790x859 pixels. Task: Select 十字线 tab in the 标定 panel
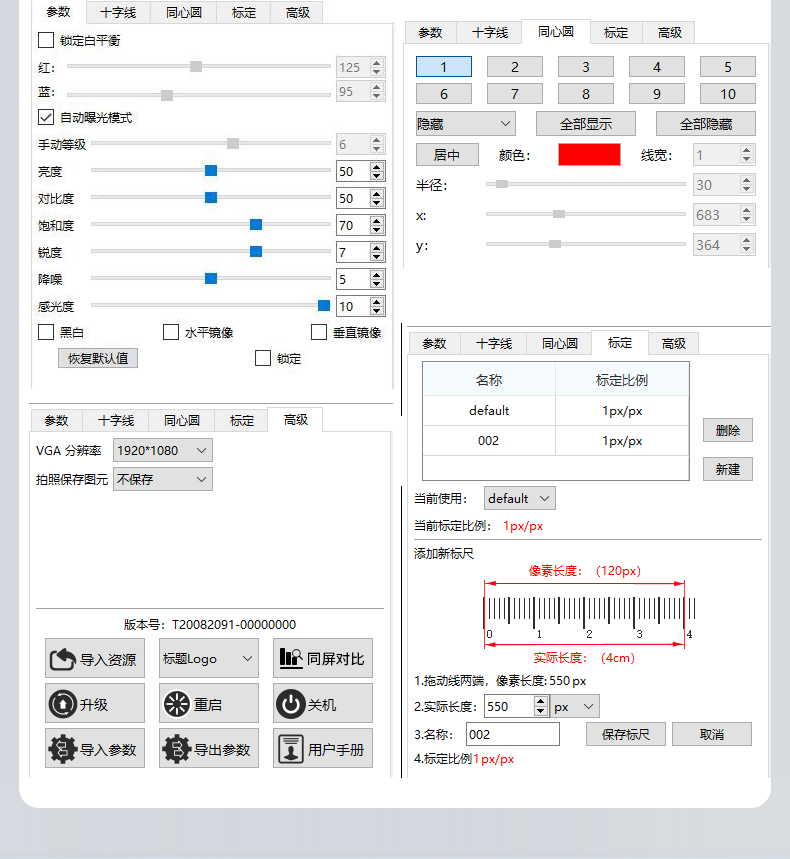click(494, 343)
